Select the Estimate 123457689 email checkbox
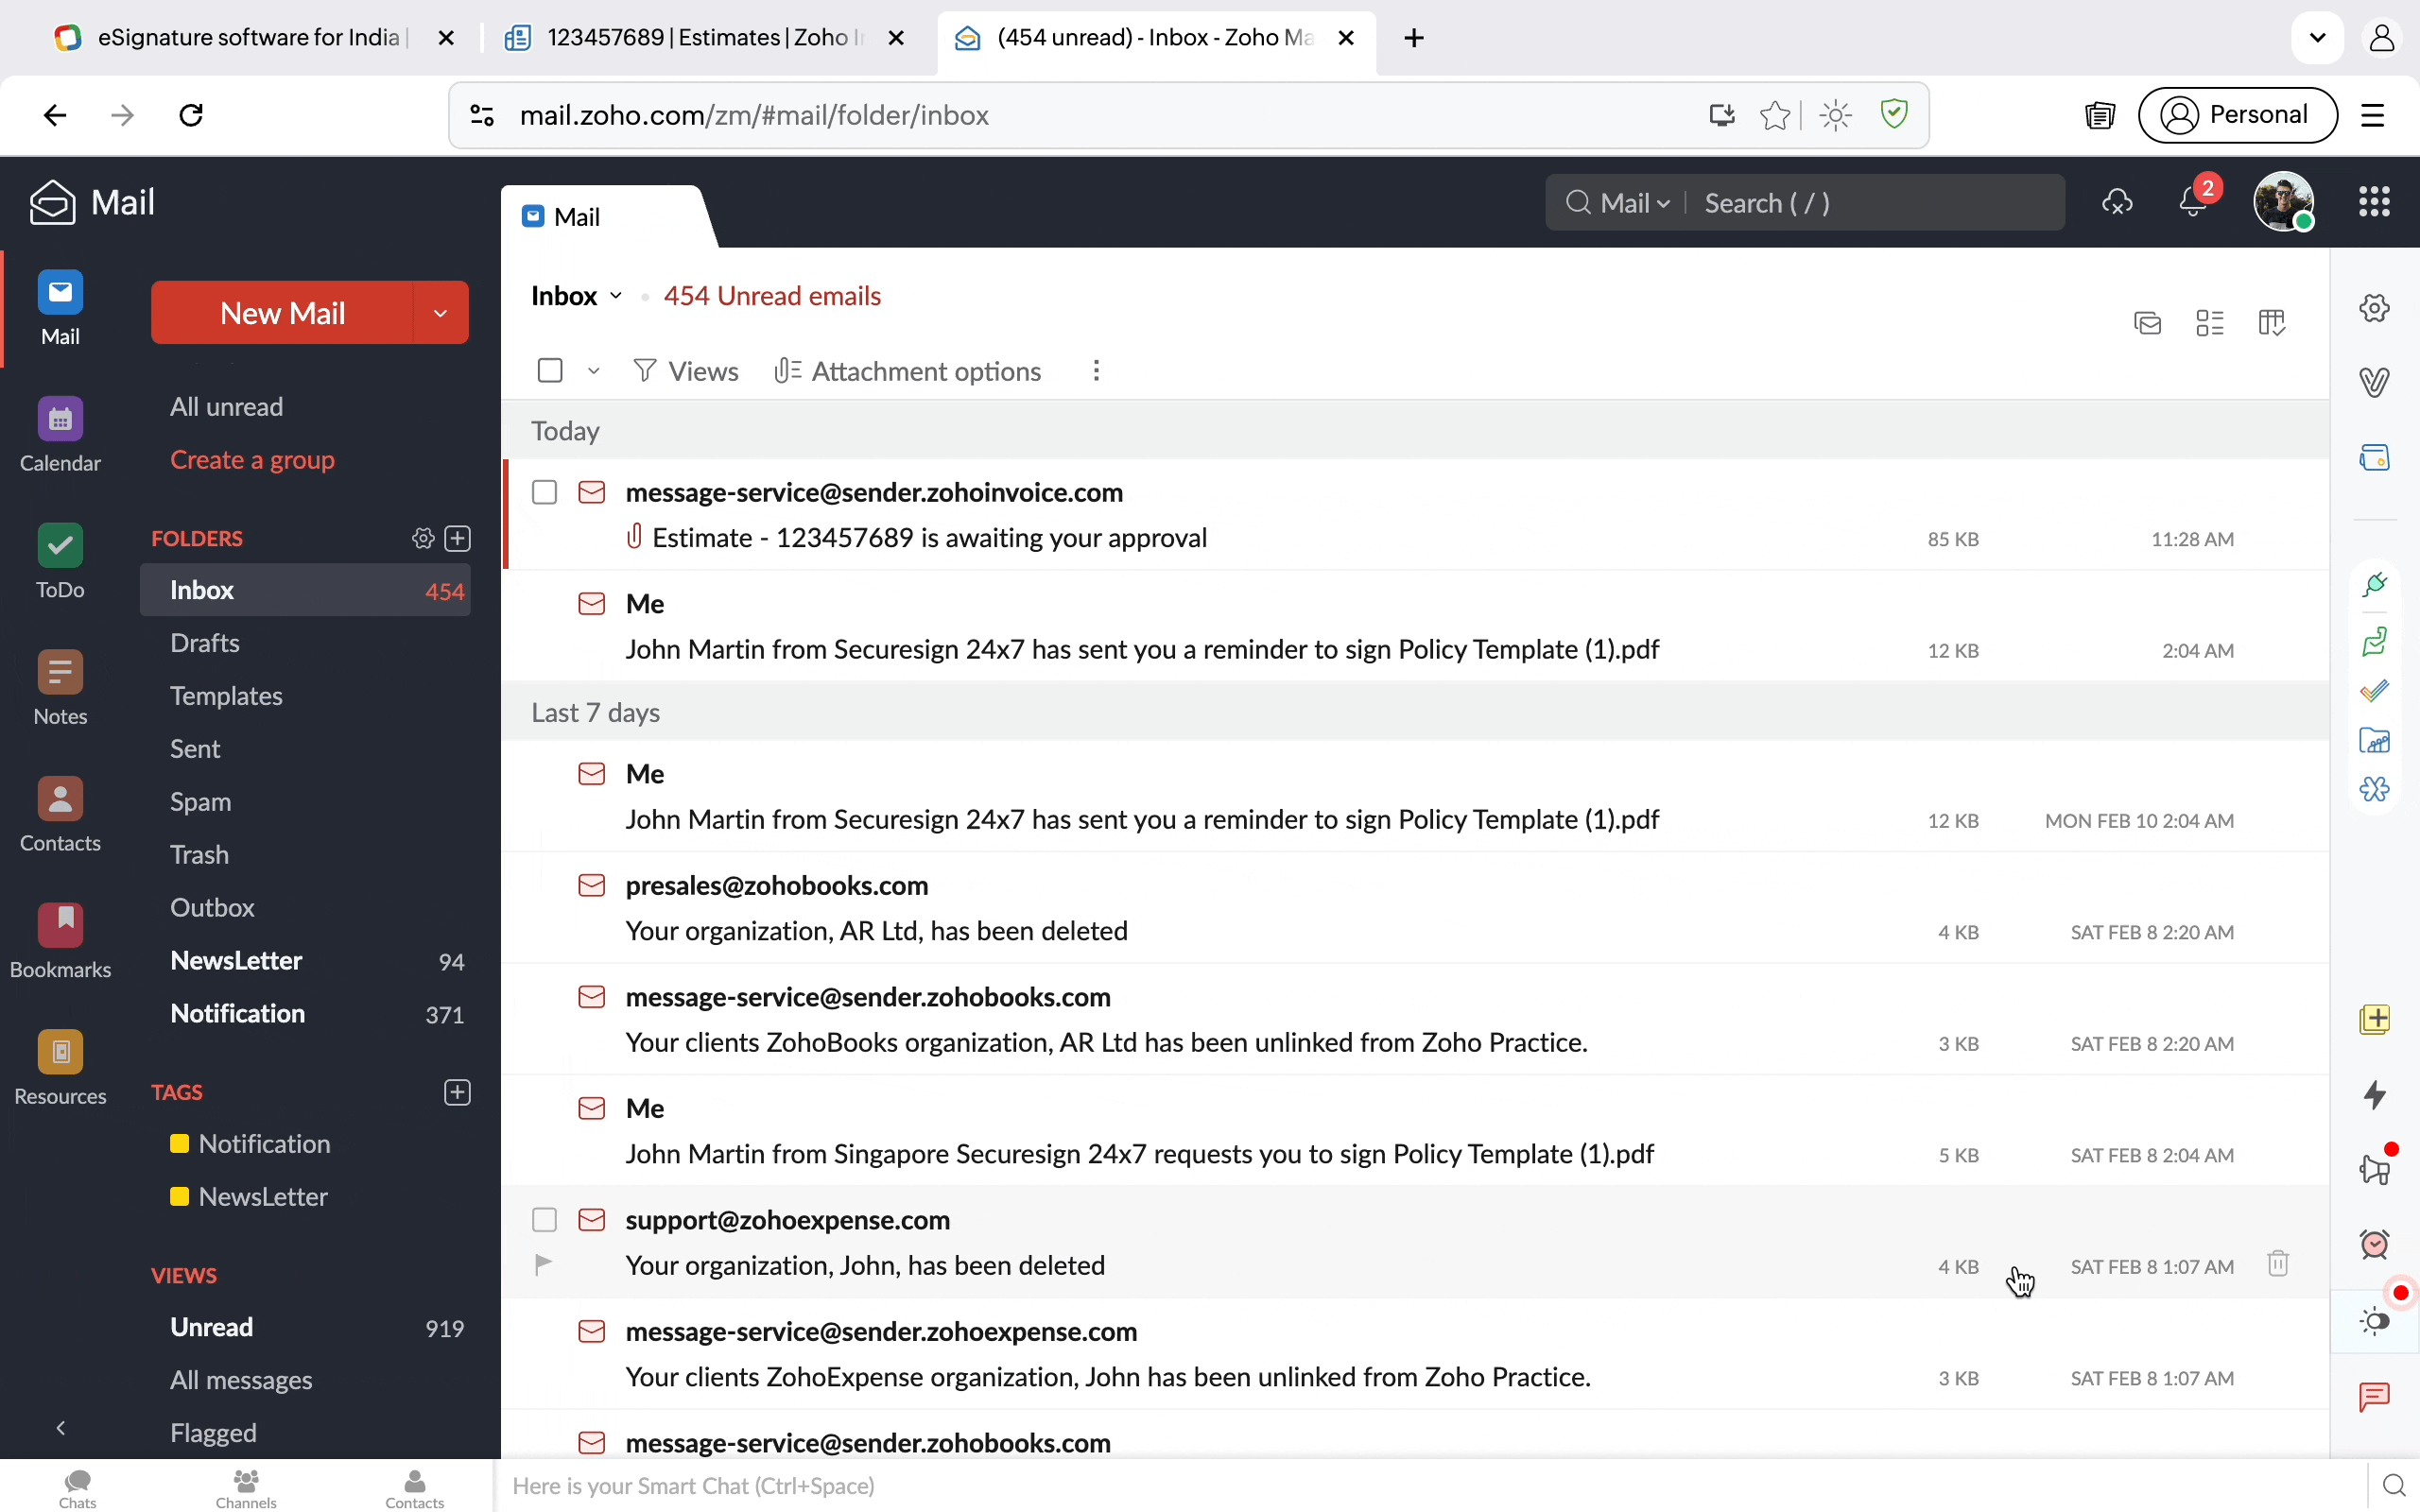Screen dimensions: 2420x1512 pyautogui.click(x=545, y=492)
